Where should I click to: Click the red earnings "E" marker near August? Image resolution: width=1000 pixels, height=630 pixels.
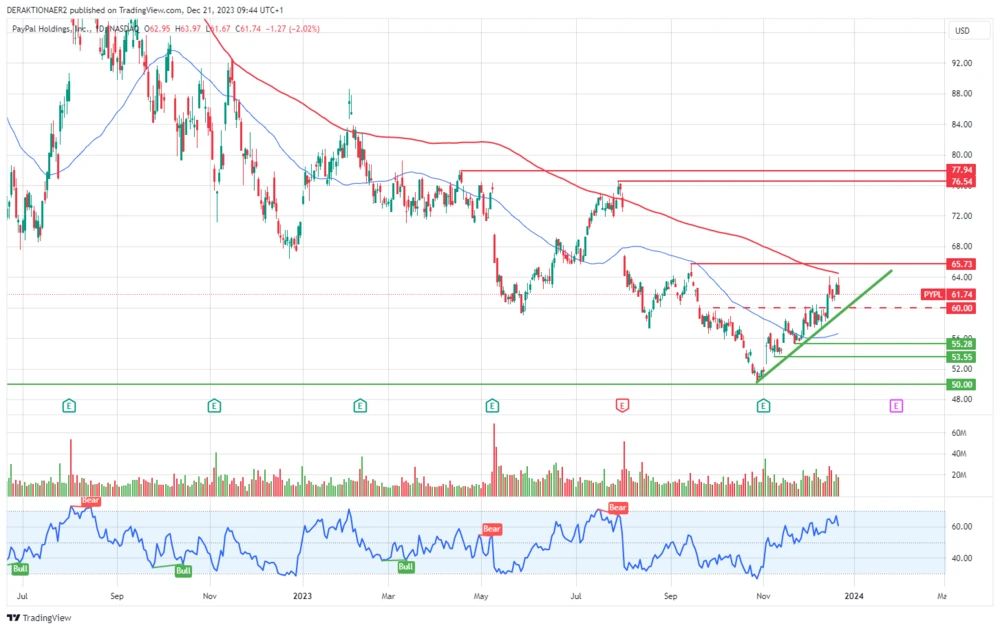620,406
